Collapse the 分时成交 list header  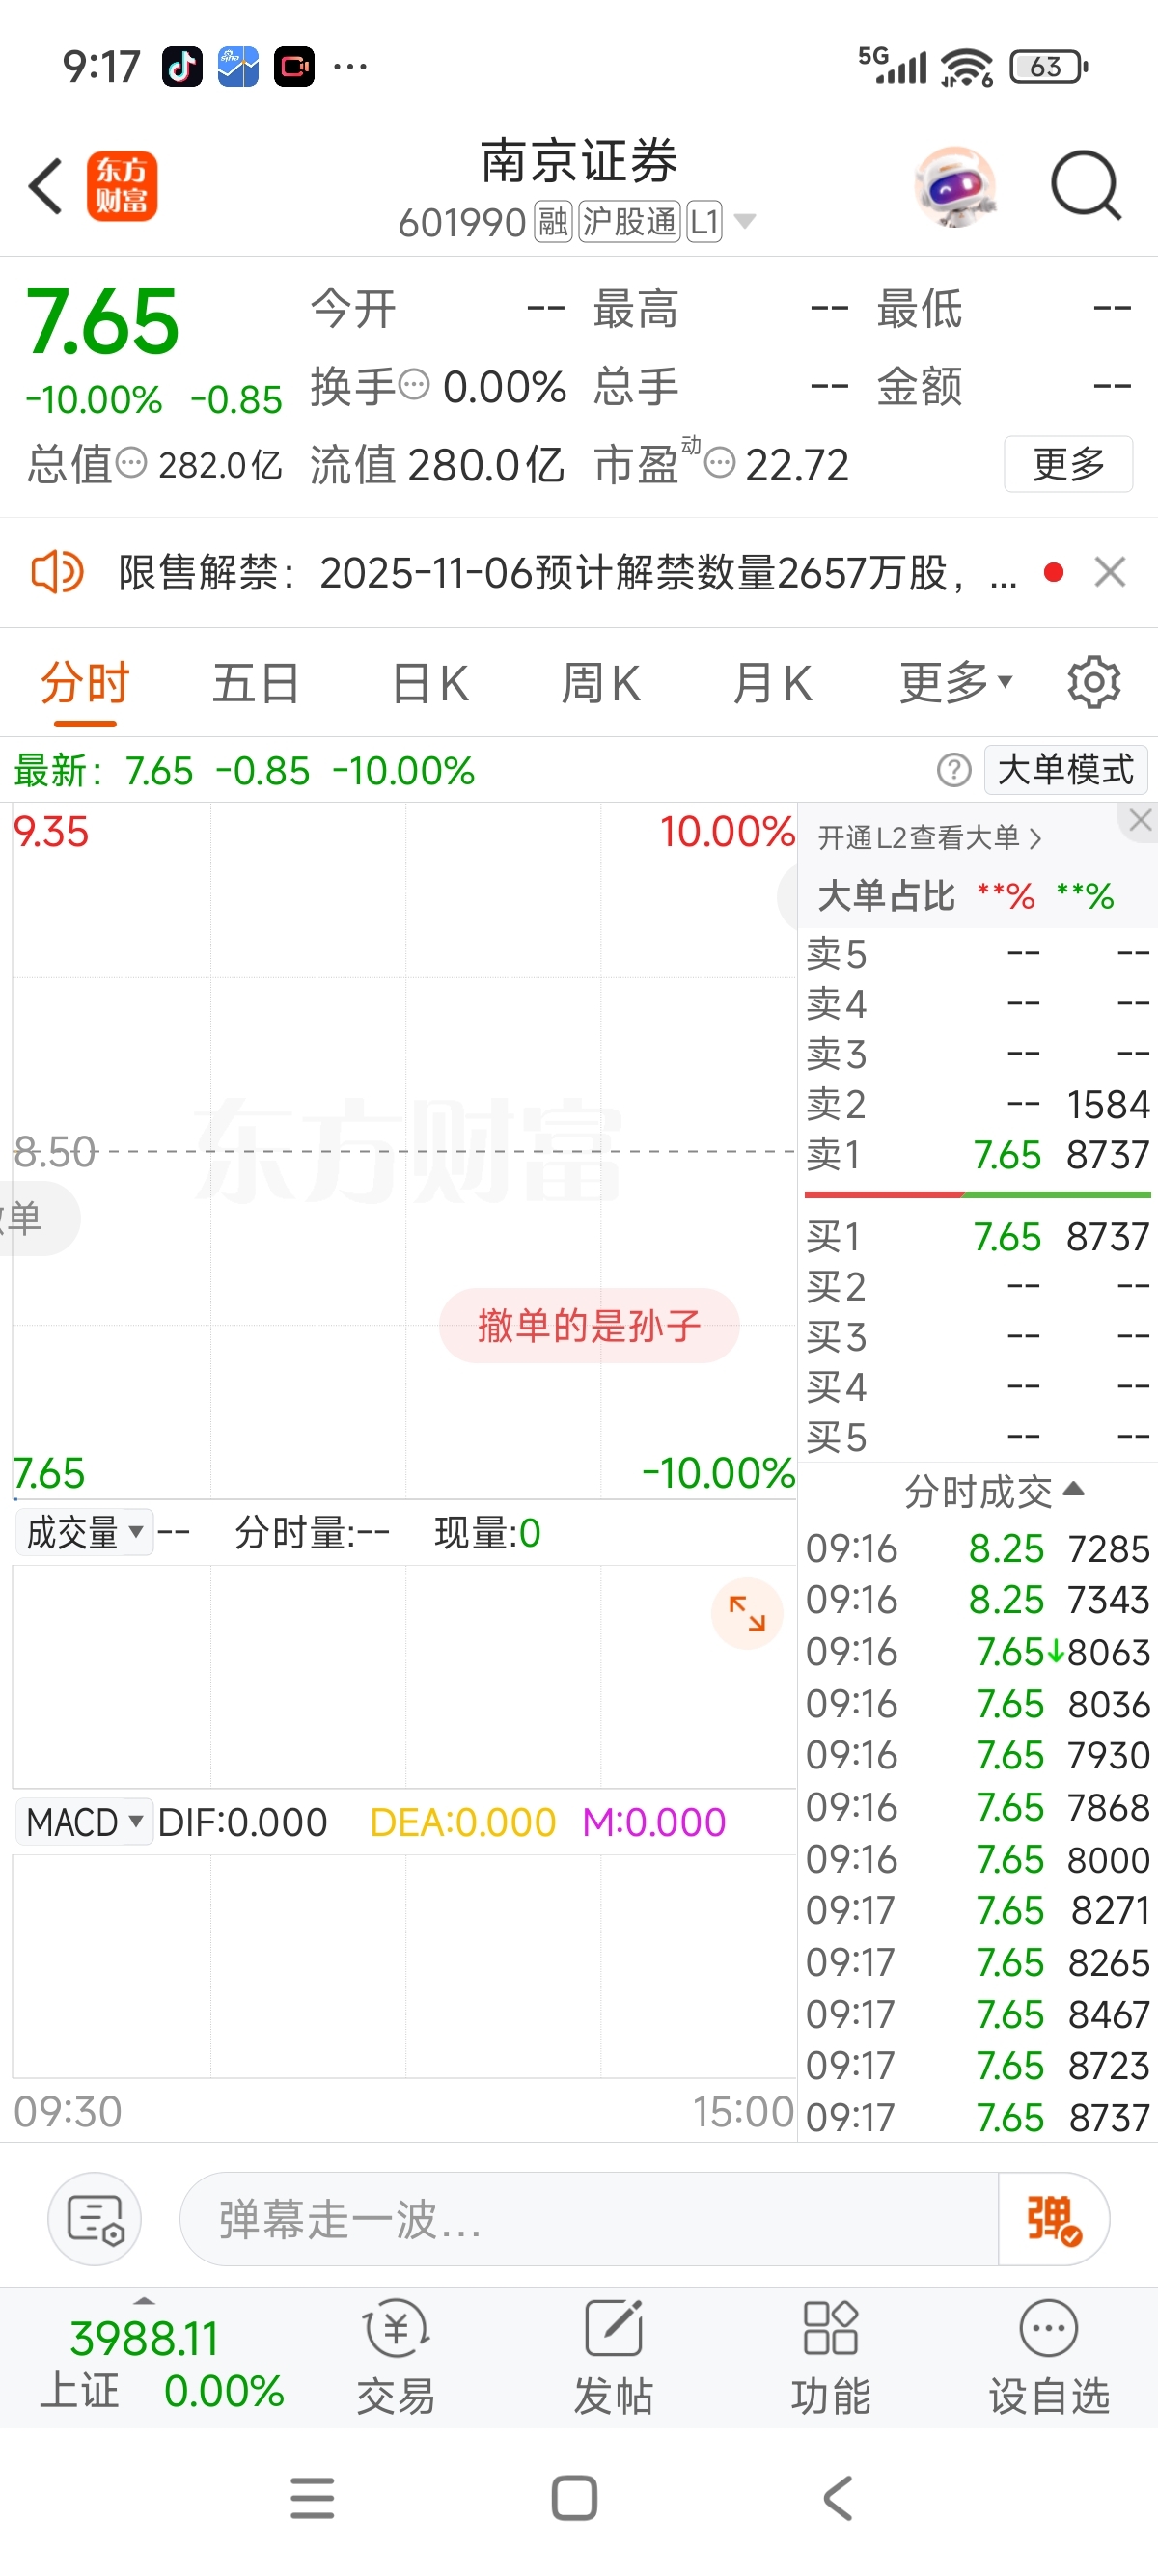pyautogui.click(x=994, y=1491)
